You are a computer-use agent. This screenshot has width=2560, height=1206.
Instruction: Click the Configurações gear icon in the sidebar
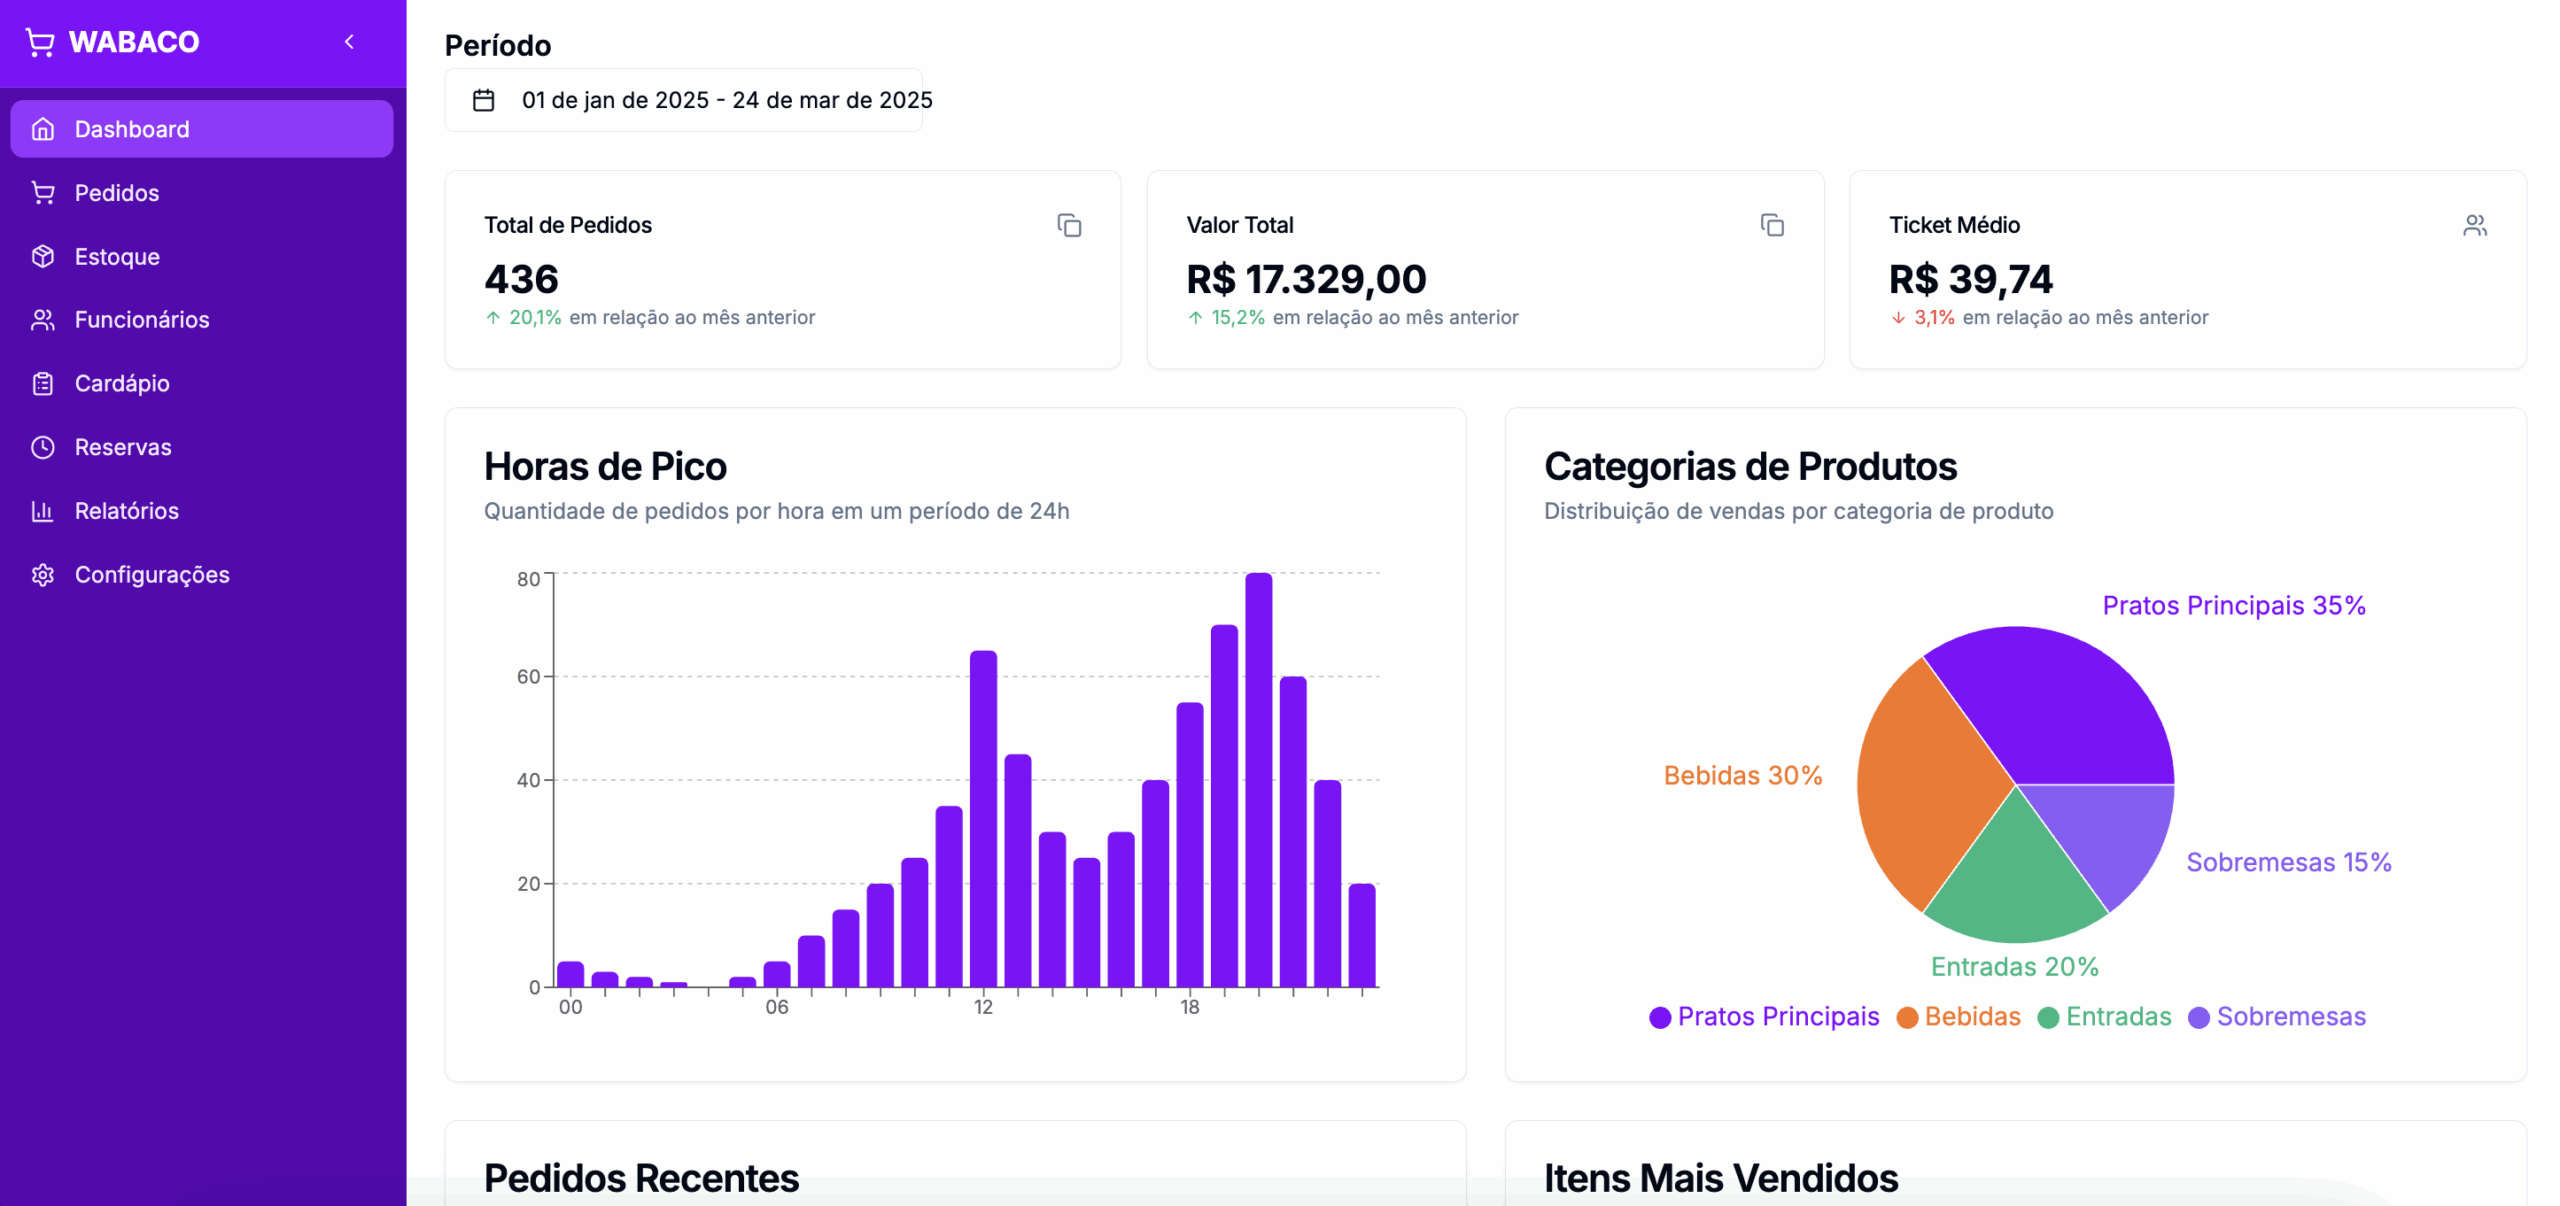pos(43,575)
